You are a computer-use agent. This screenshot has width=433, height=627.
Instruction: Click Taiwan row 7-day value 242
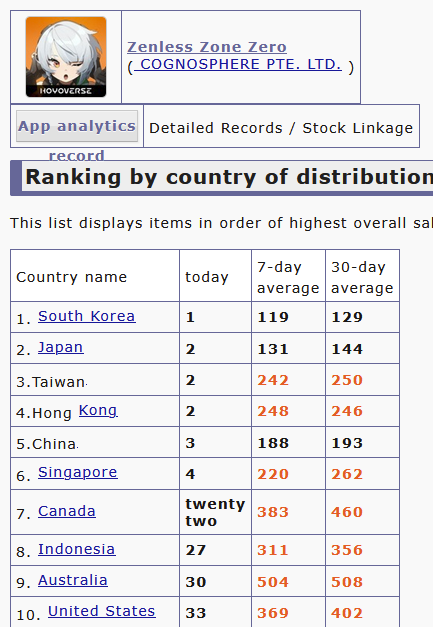coord(273,380)
